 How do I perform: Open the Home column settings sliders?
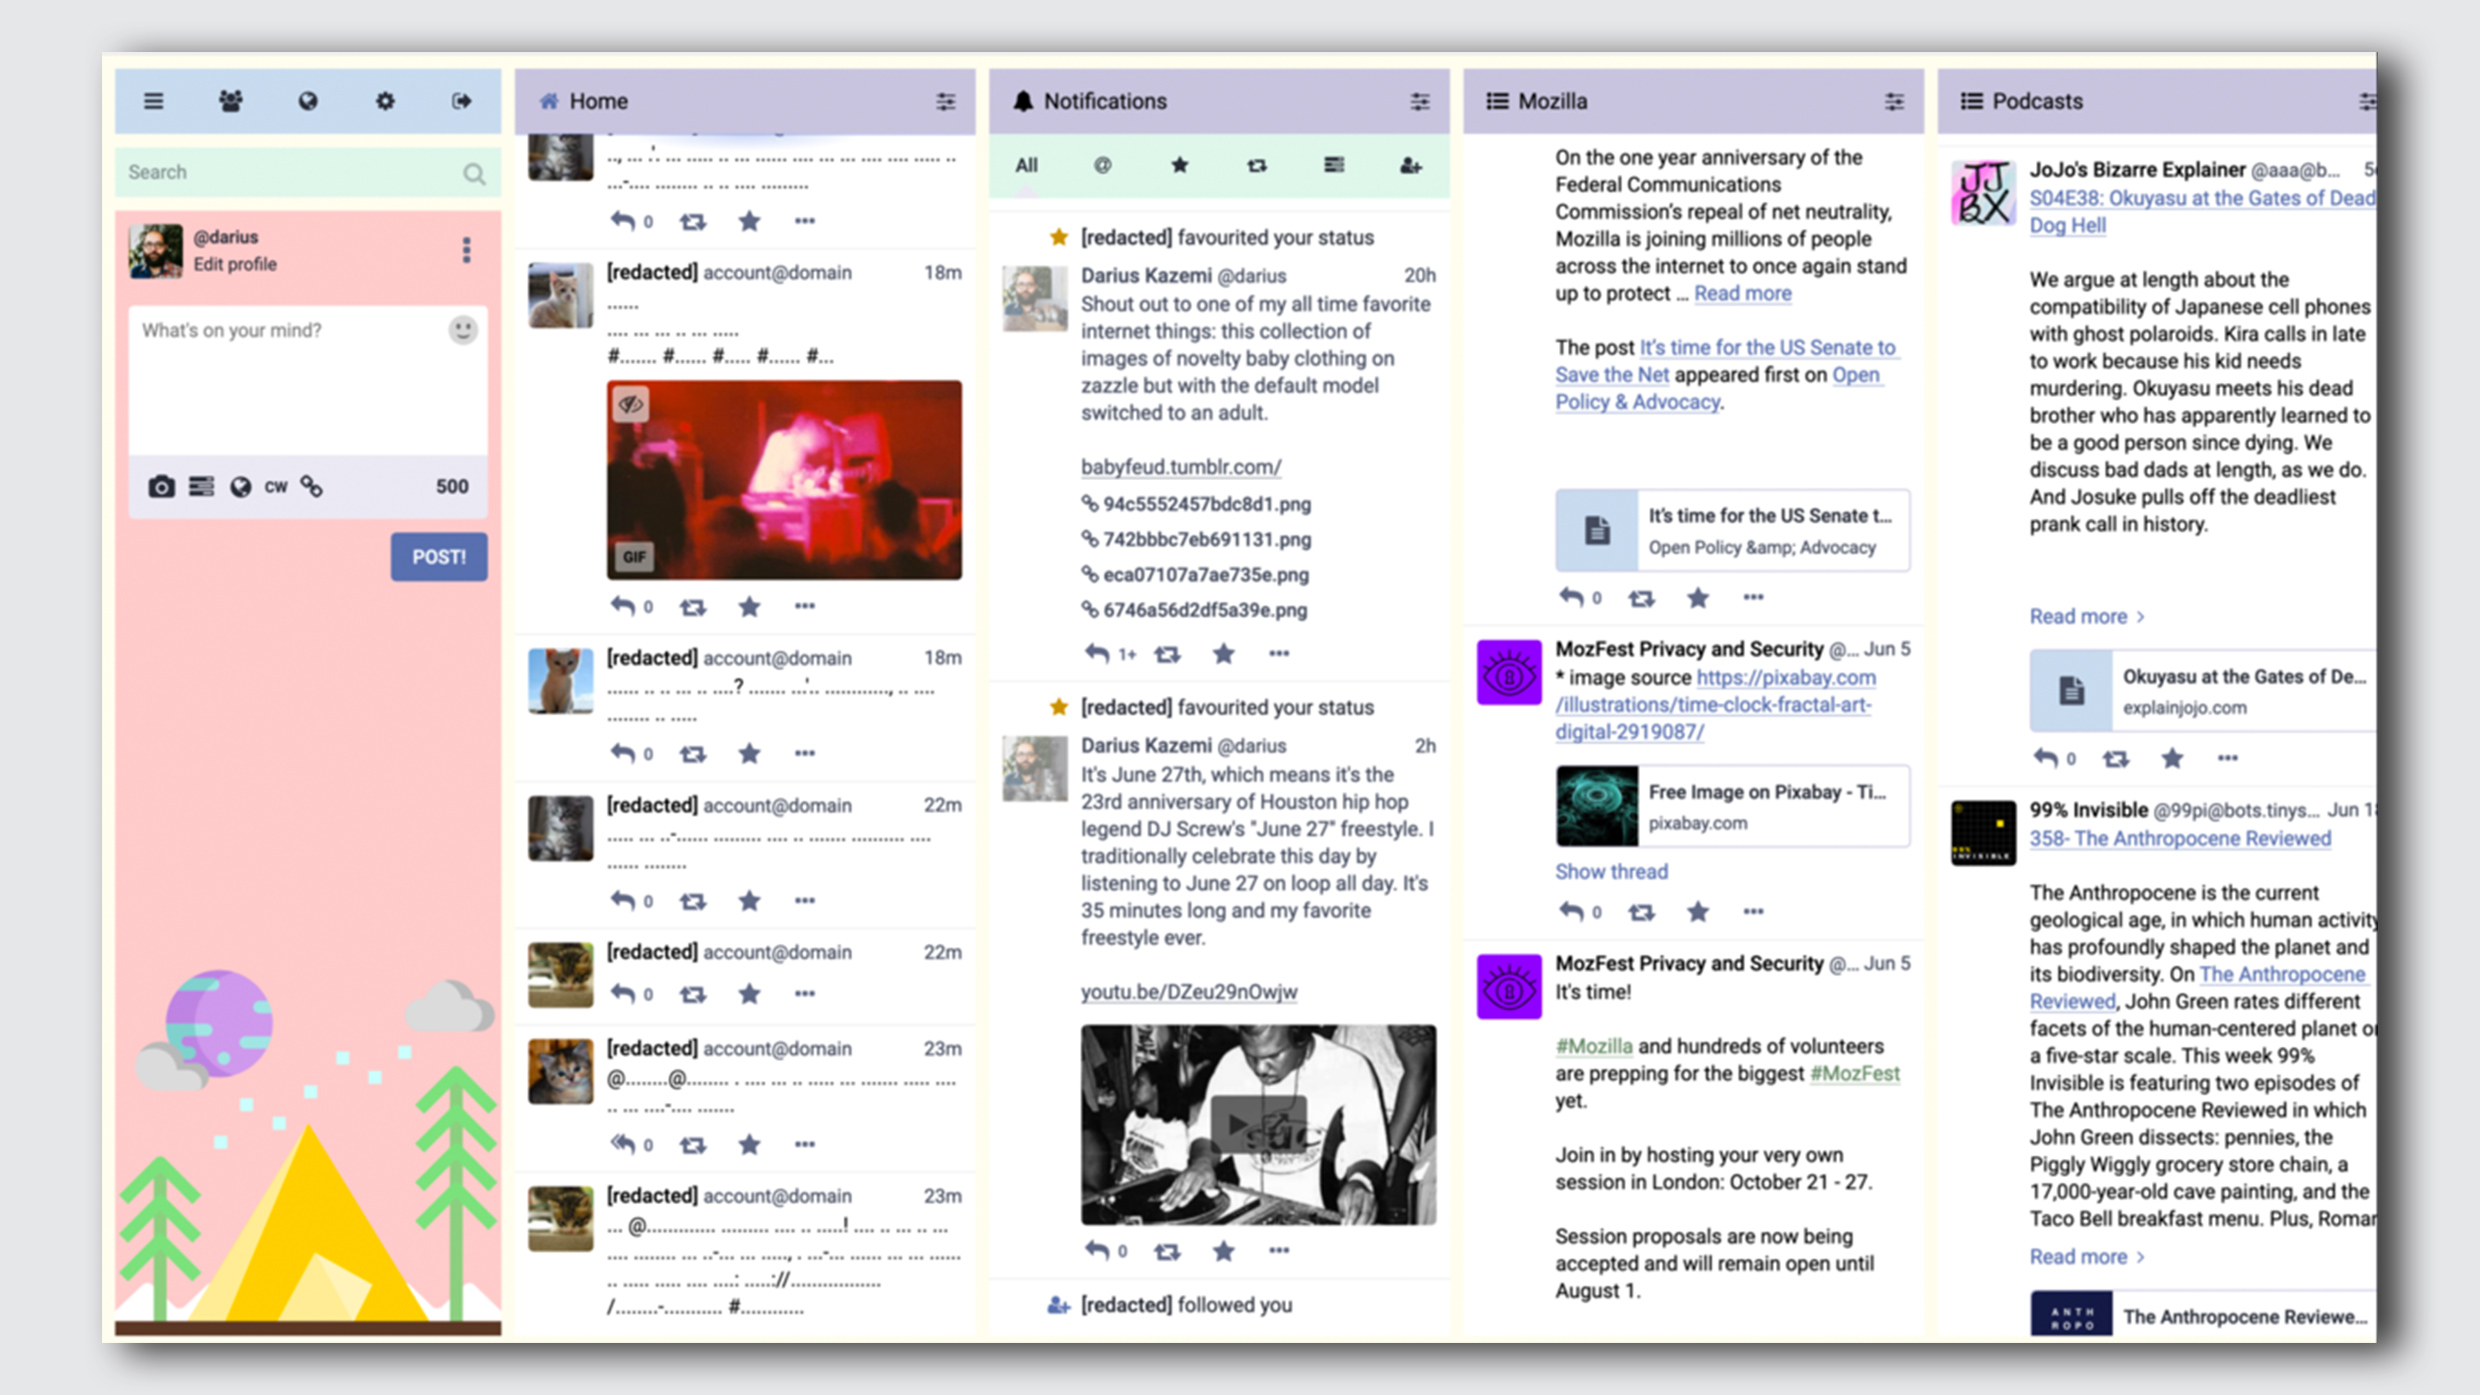945,101
